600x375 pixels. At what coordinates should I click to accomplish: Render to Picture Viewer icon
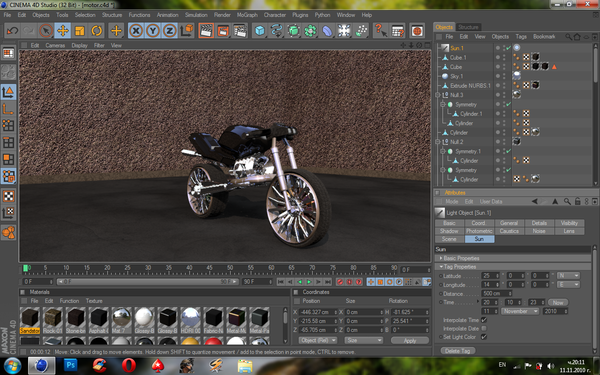point(223,31)
